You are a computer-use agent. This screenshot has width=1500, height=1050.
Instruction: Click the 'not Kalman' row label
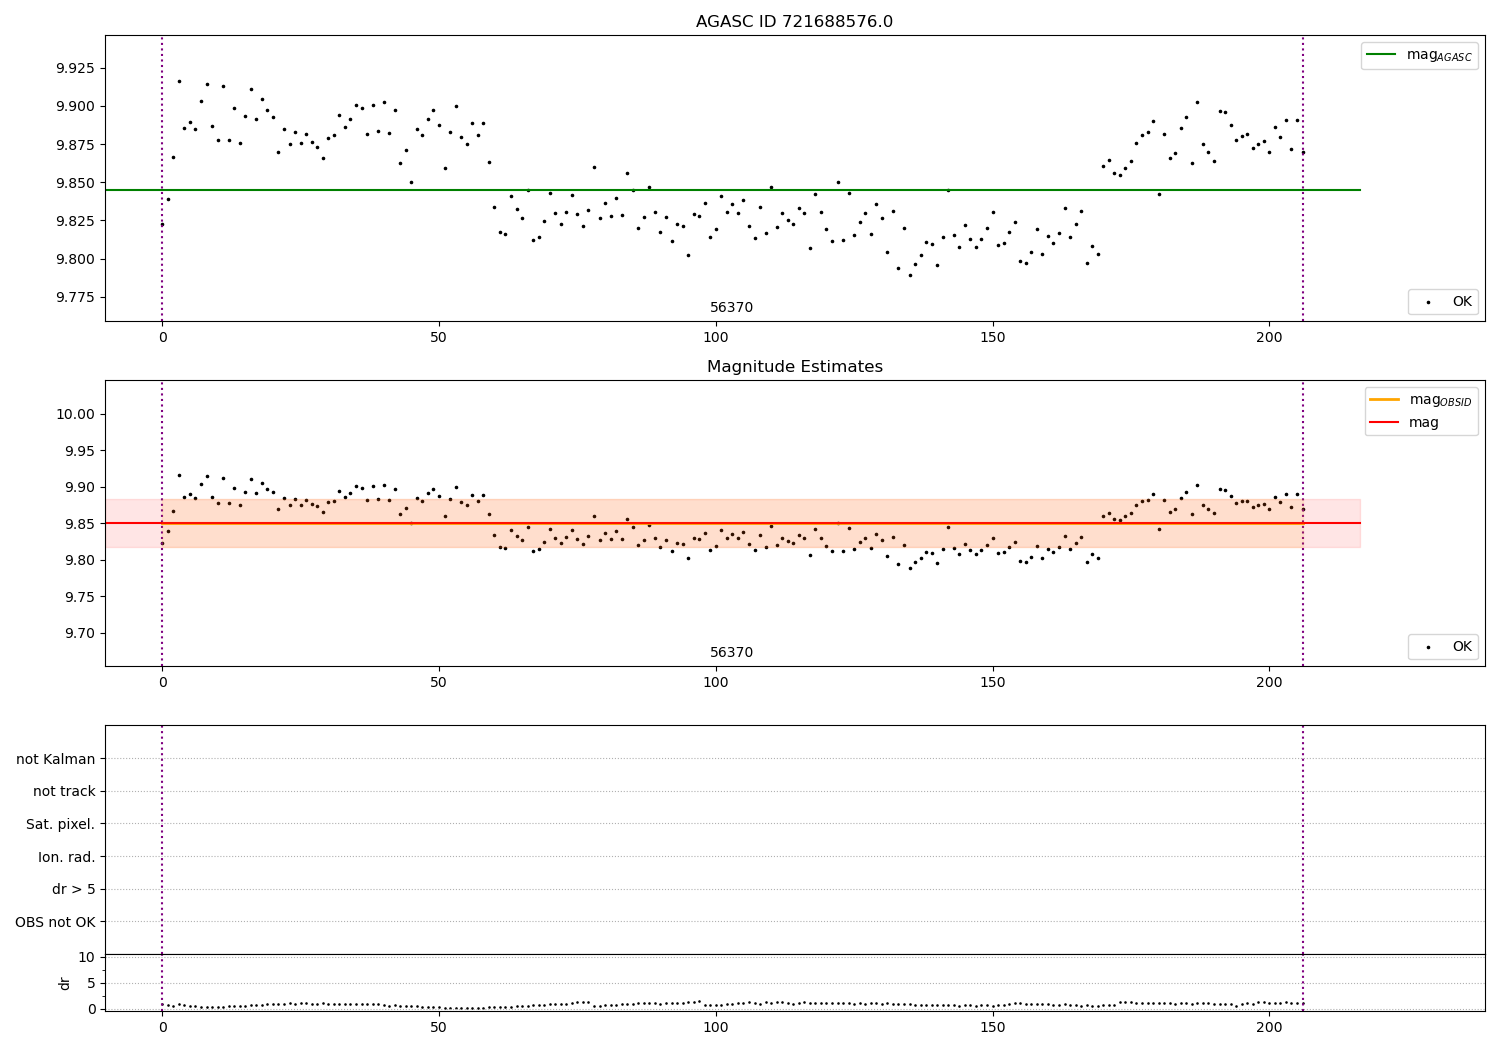click(56, 759)
